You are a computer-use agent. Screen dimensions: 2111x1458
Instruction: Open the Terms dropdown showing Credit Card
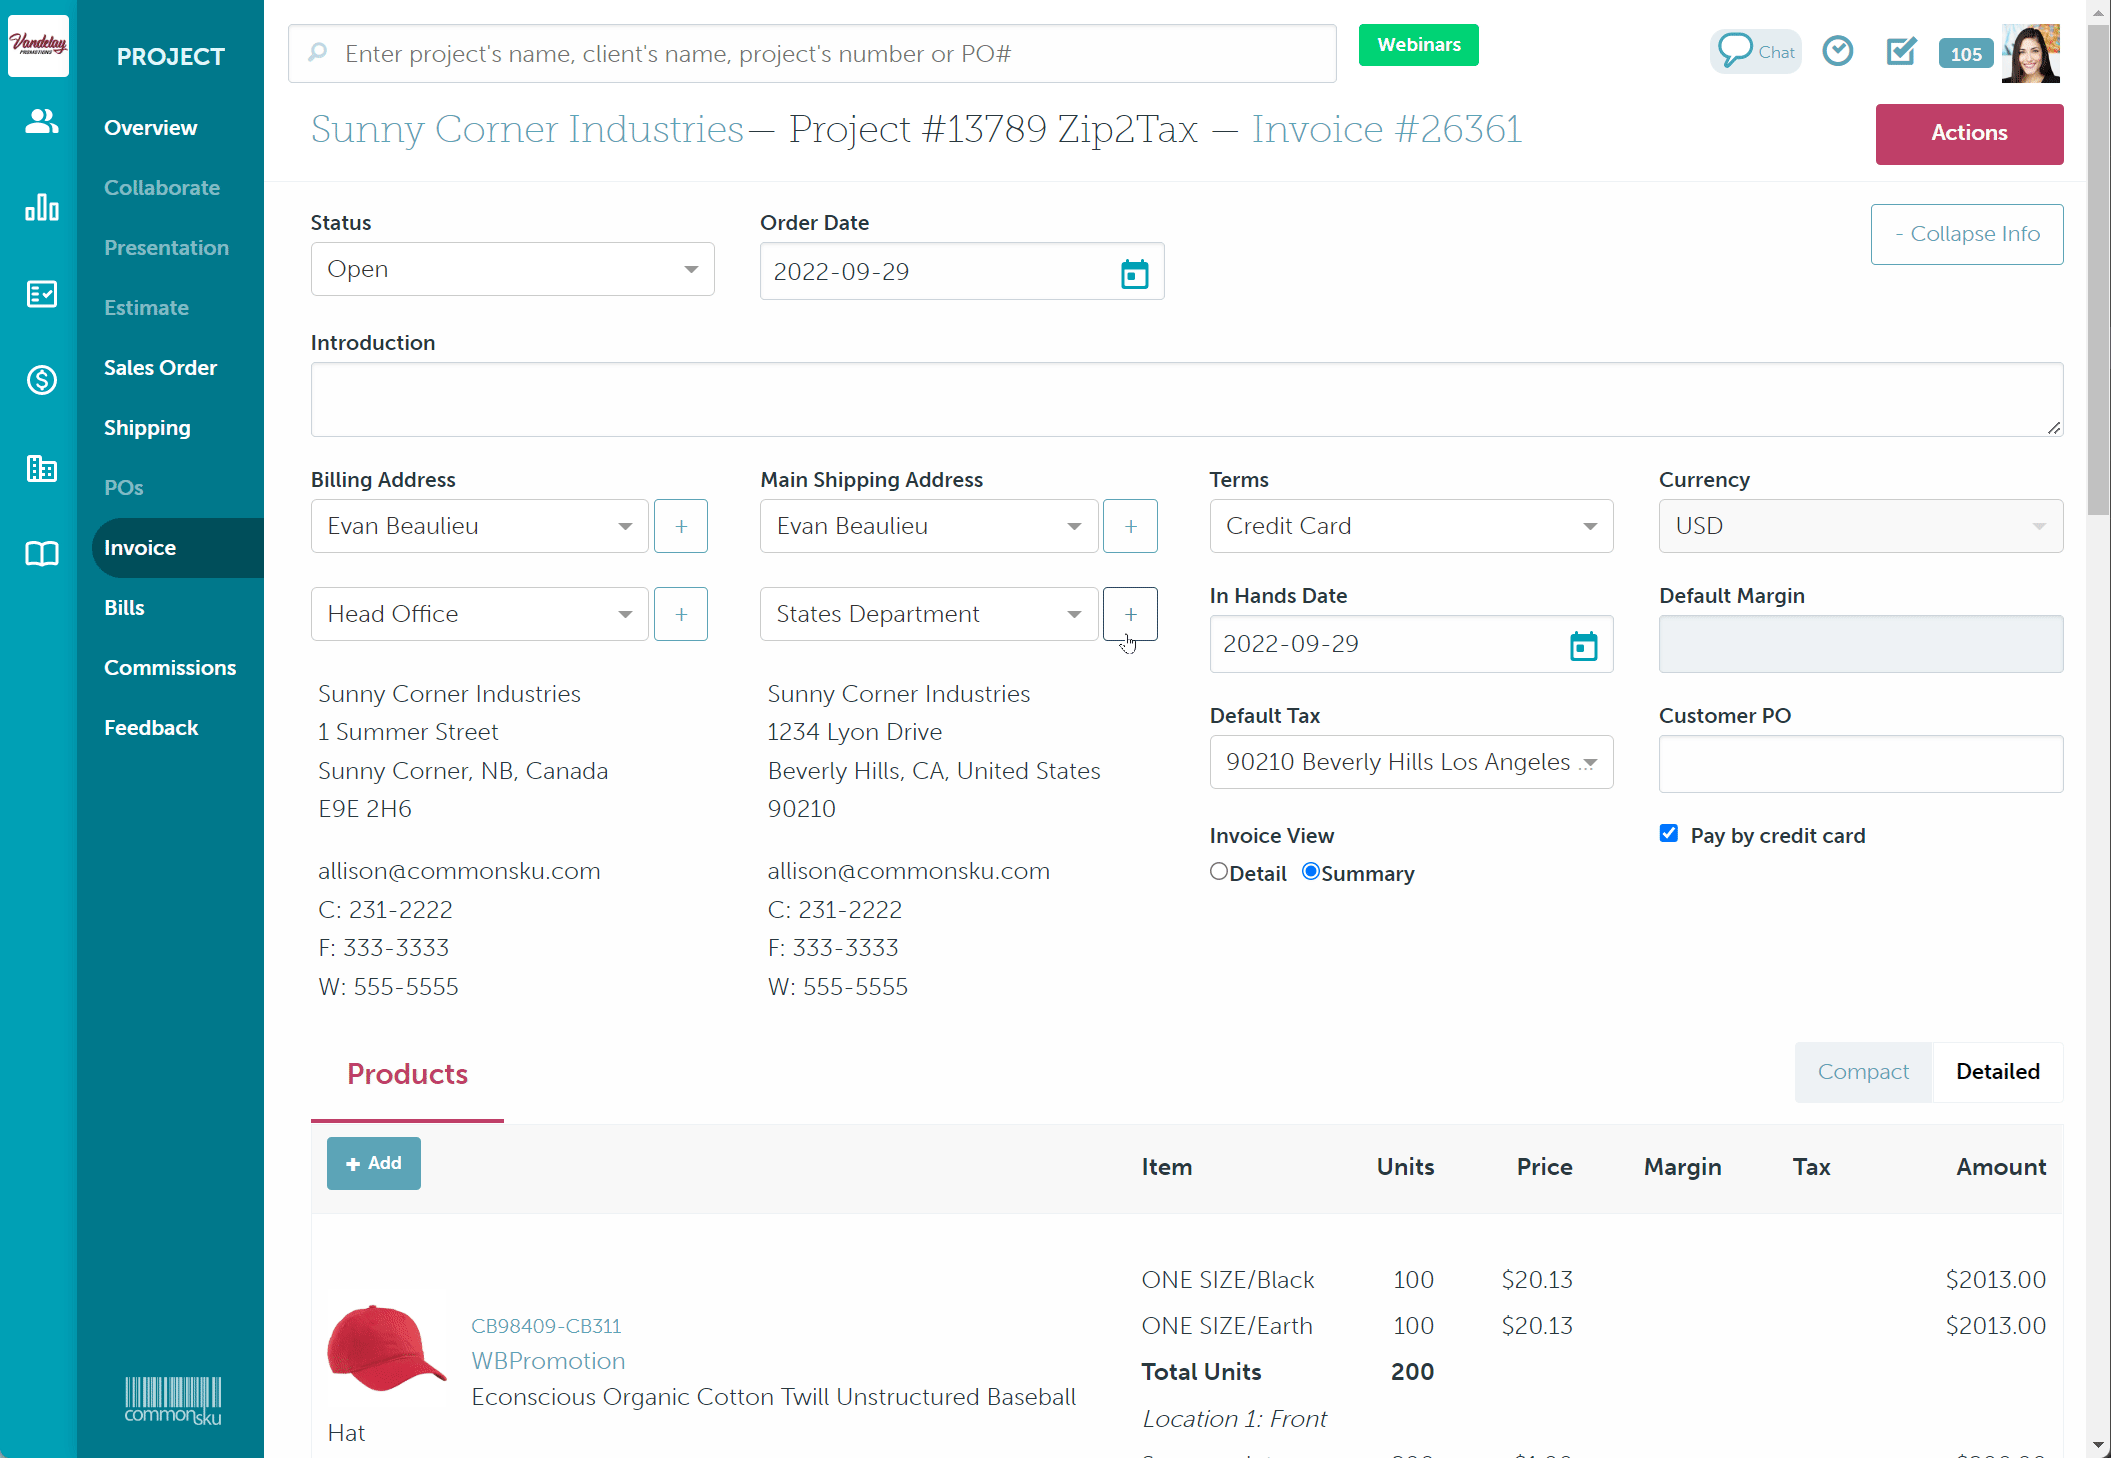point(1410,527)
